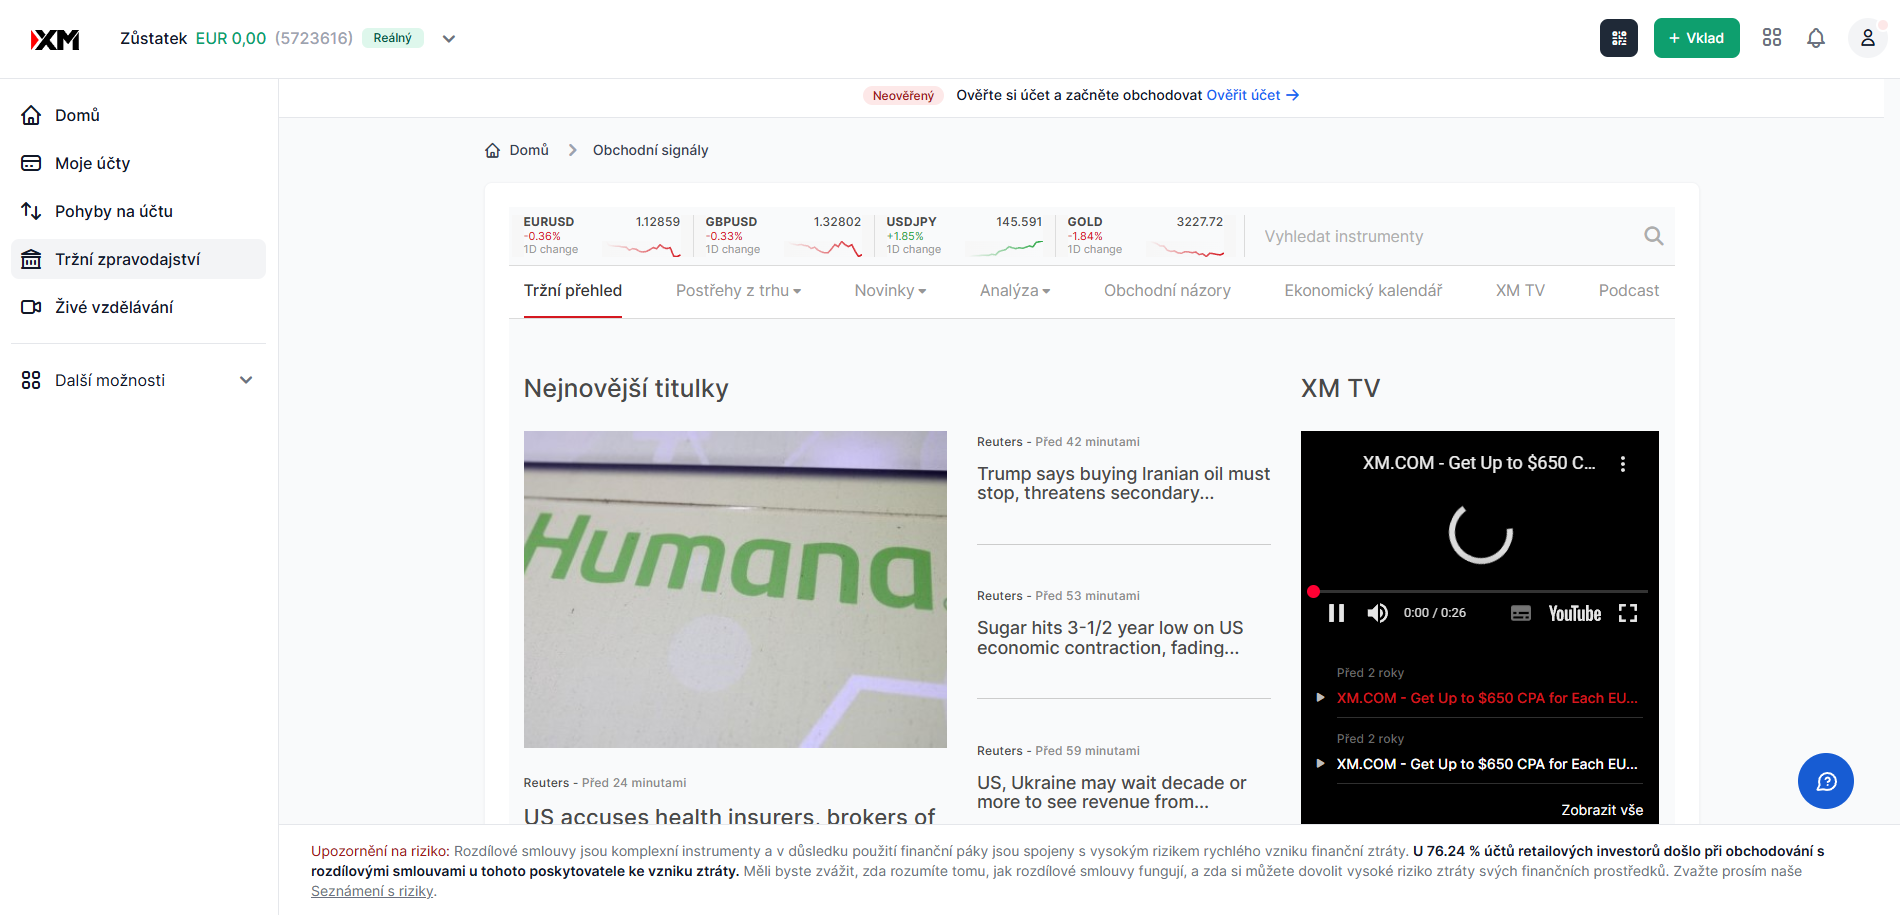Expand account balance dropdown chevron
Image resolution: width=1900 pixels, height=915 pixels.
[449, 39]
